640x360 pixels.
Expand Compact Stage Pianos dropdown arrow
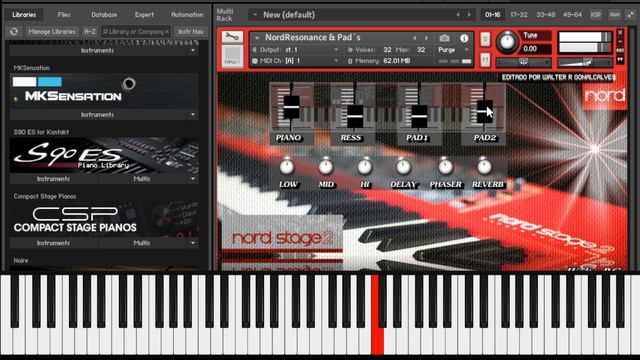(x=193, y=243)
